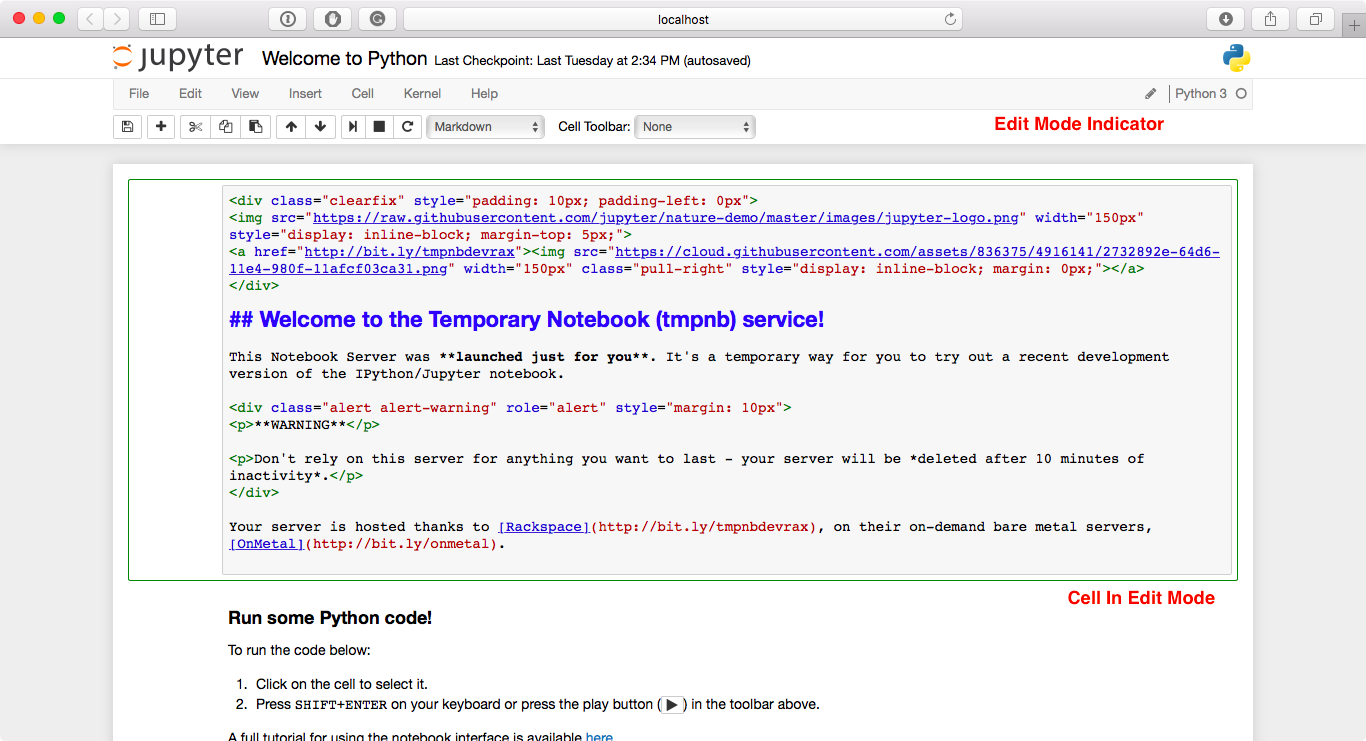
Task: Run the cell with the play-step icon
Action: [x=352, y=127]
